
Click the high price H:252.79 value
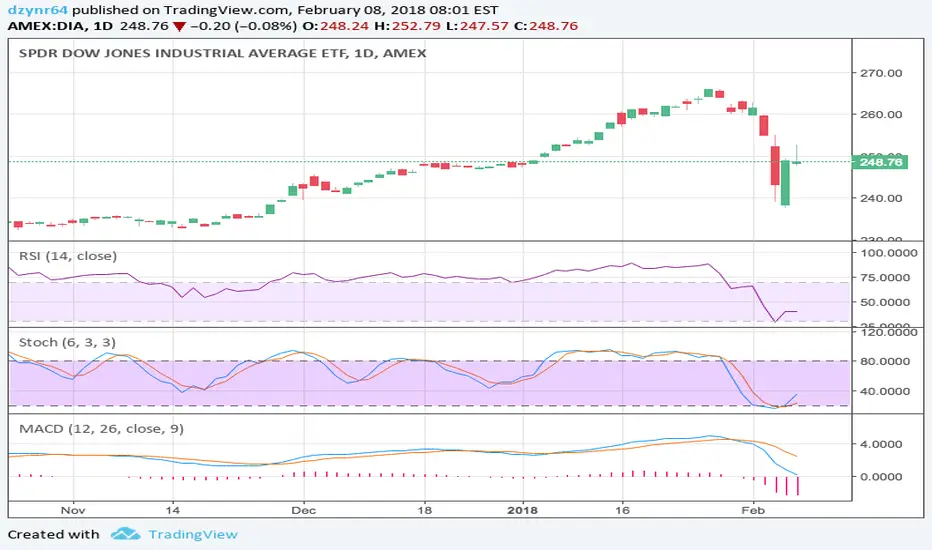(407, 26)
